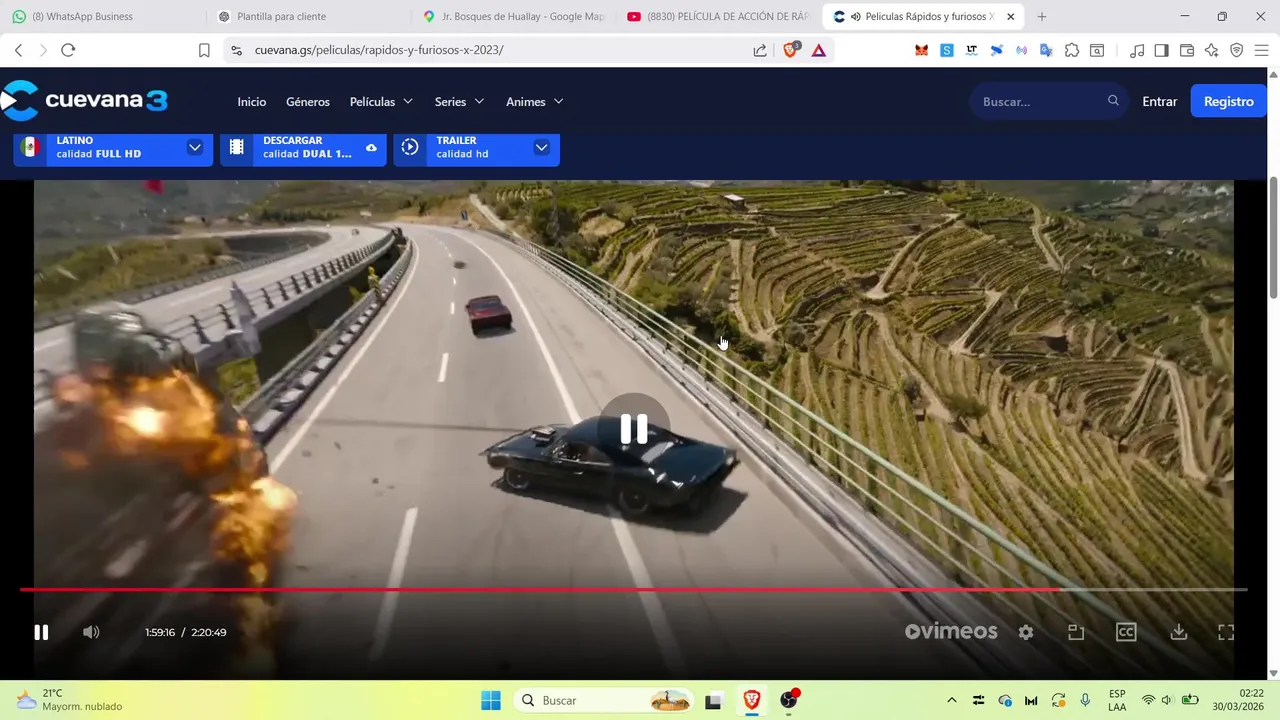Open Brave Rewards triangle icon
This screenshot has width=1280, height=720.
819,50
